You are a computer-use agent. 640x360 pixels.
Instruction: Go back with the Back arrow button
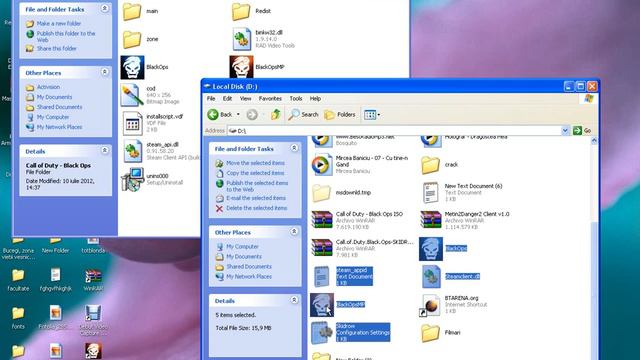(x=220, y=115)
